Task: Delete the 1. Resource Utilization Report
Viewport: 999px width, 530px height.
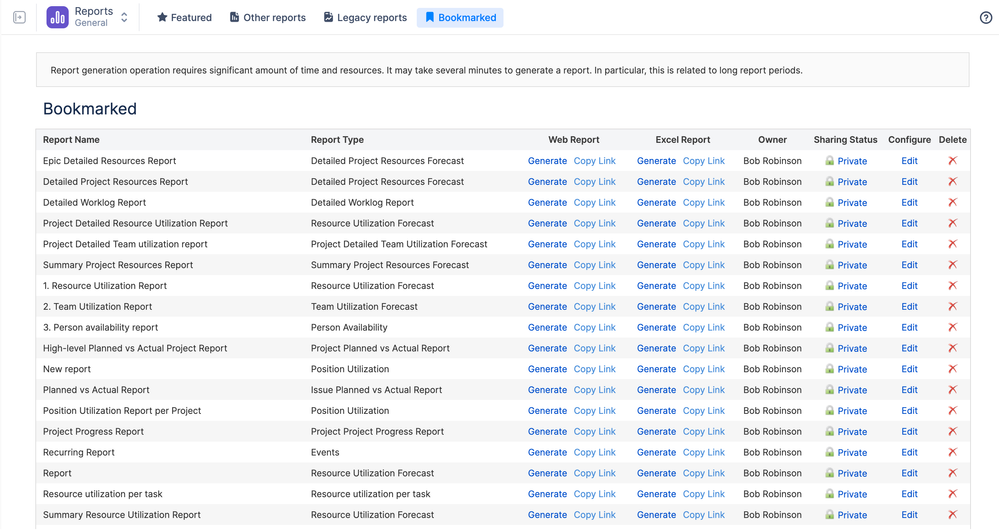Action: 952,285
